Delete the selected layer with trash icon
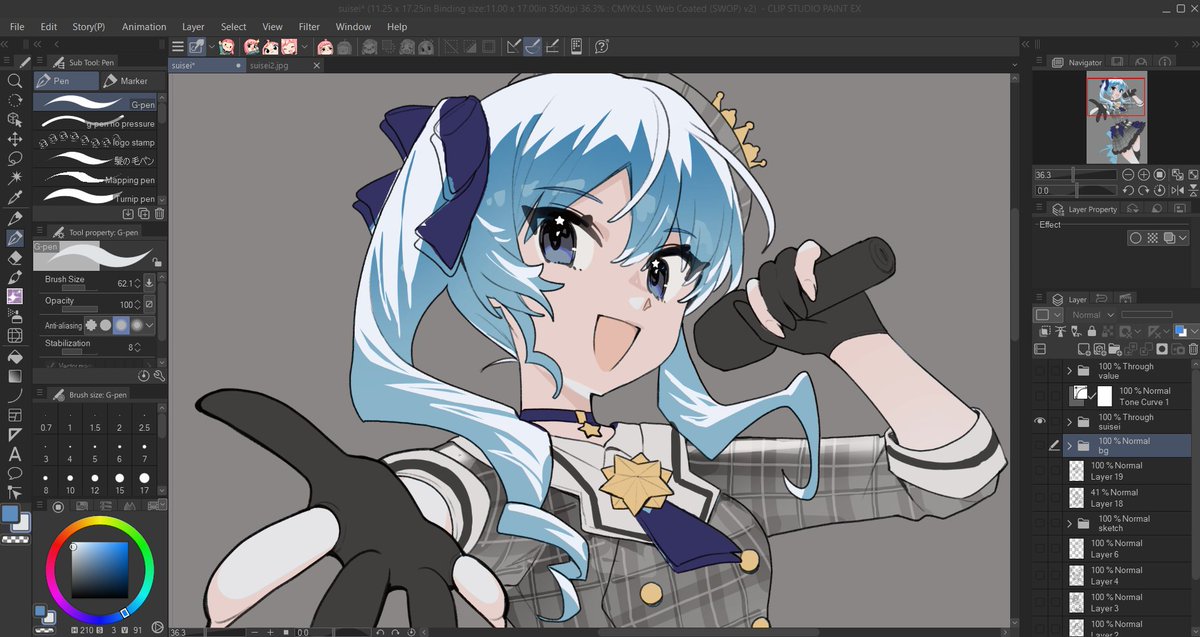The image size is (1200, 637). (1192, 349)
